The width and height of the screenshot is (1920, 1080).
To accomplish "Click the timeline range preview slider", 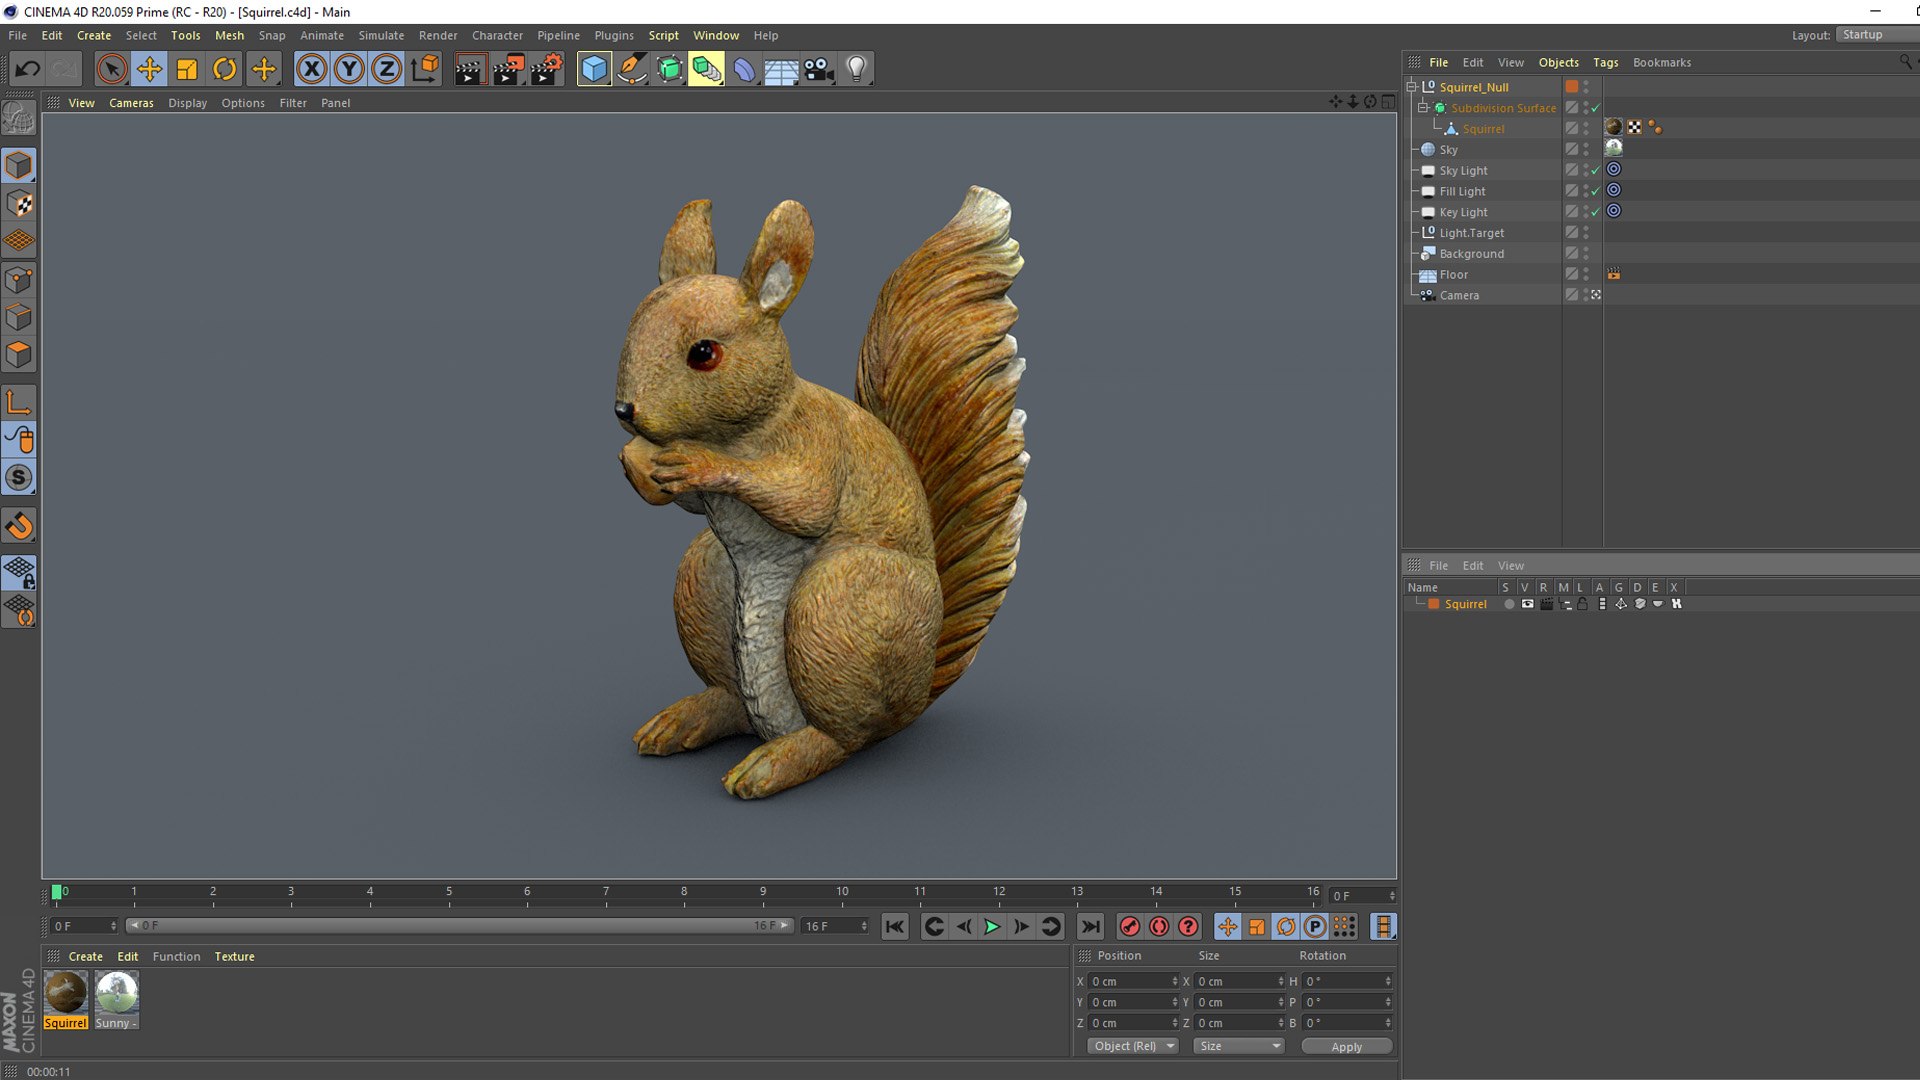I will 460,926.
